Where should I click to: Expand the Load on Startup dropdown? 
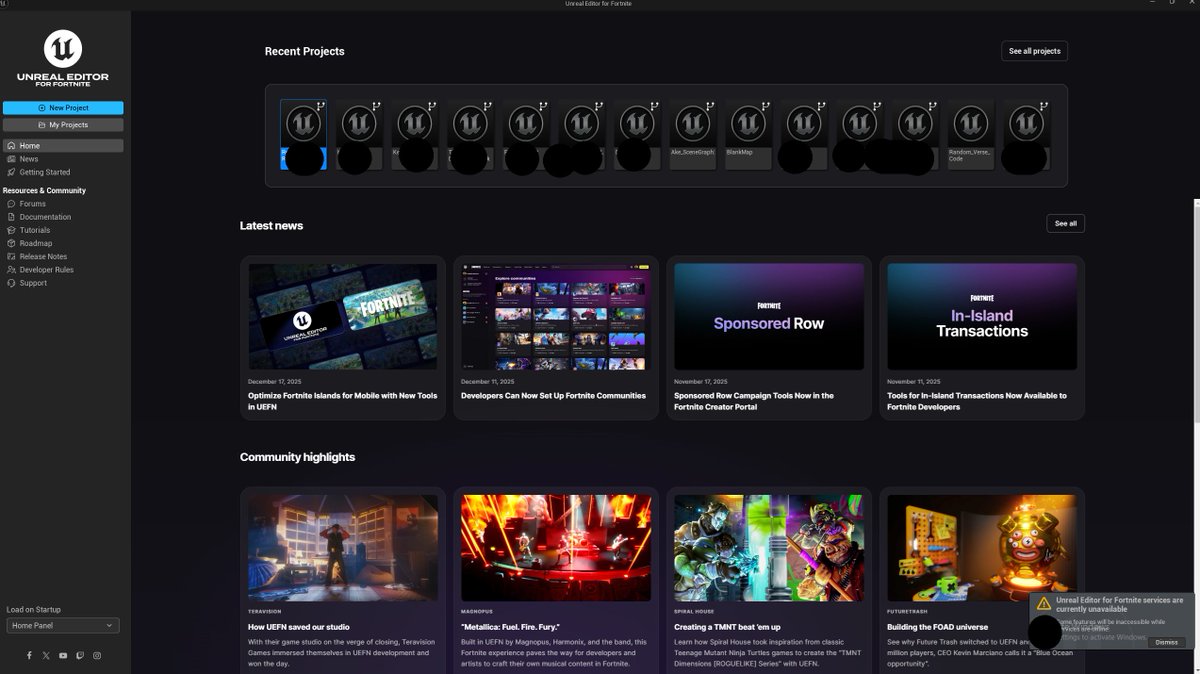click(x=63, y=626)
